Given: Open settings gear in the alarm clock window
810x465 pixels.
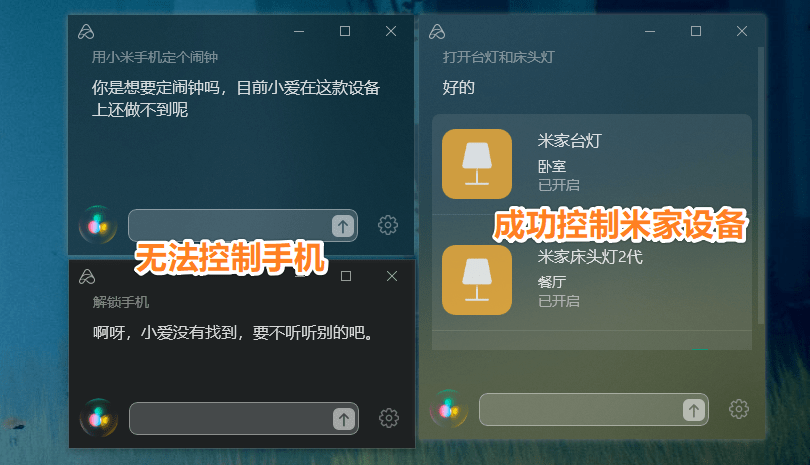Looking at the screenshot, I should [388, 225].
